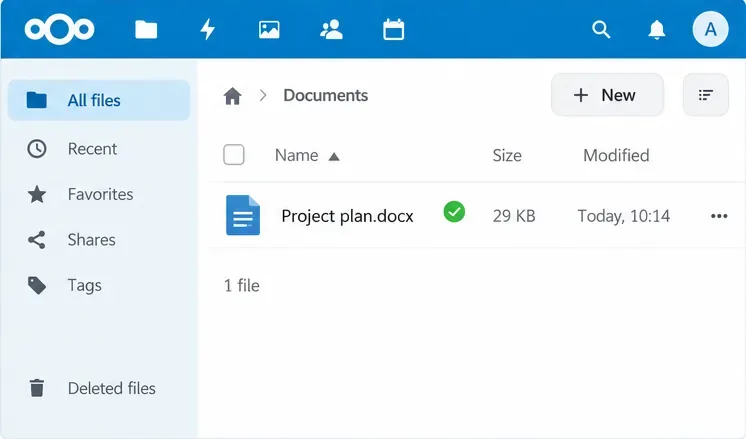This screenshot has width=746, height=439.
Task: Go to home folder breadcrumb icon
Action: point(232,96)
